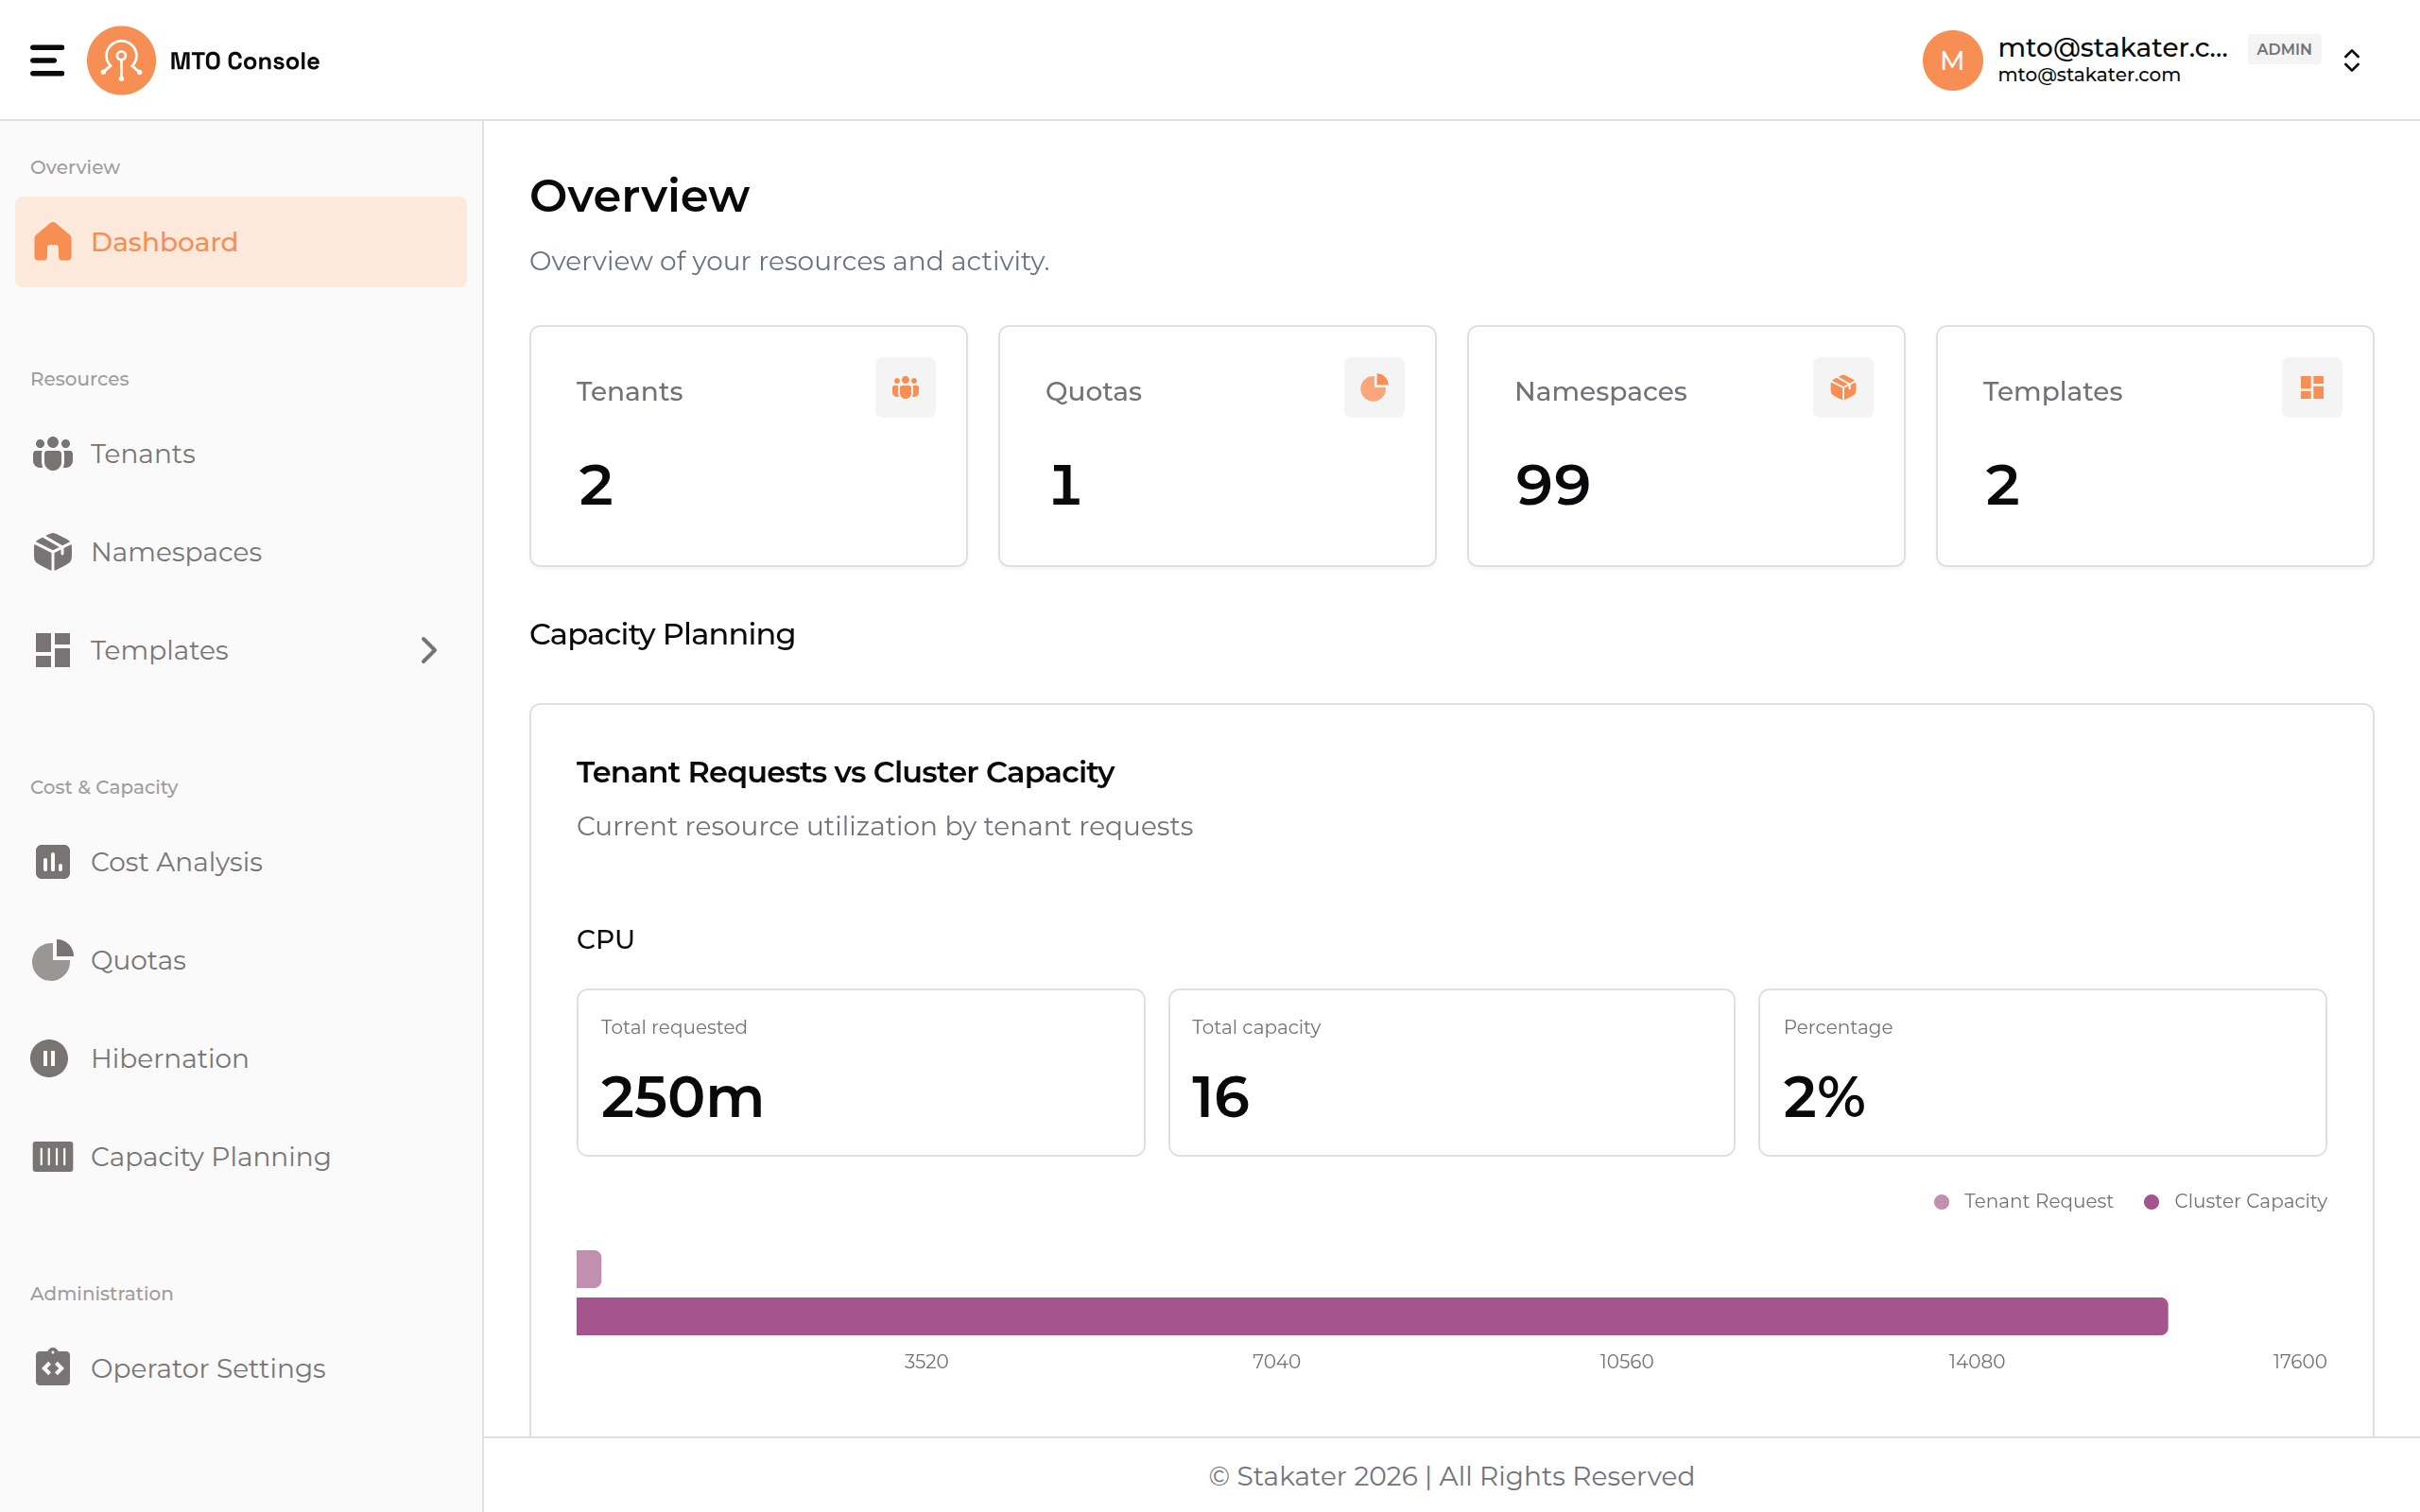Screen dimensions: 2420x1512
Task: Click the Templates card grid icon
Action: pyautogui.click(x=2312, y=387)
